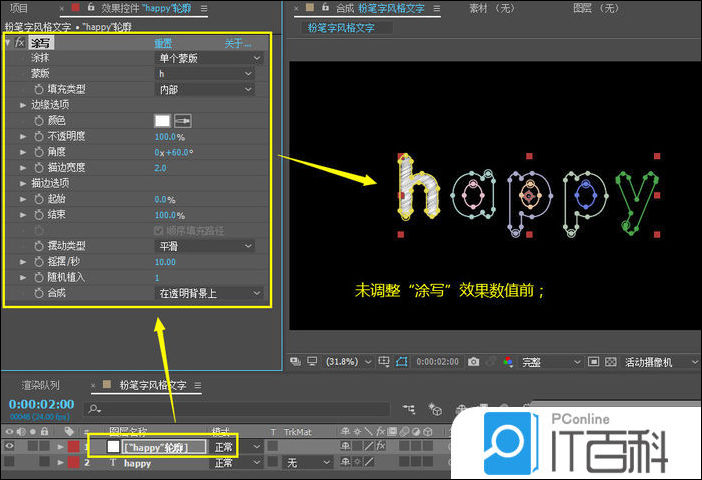Toggle the stopwatch for 不透明度
Viewport: 702px width, 480px height.
pyautogui.click(x=39, y=136)
